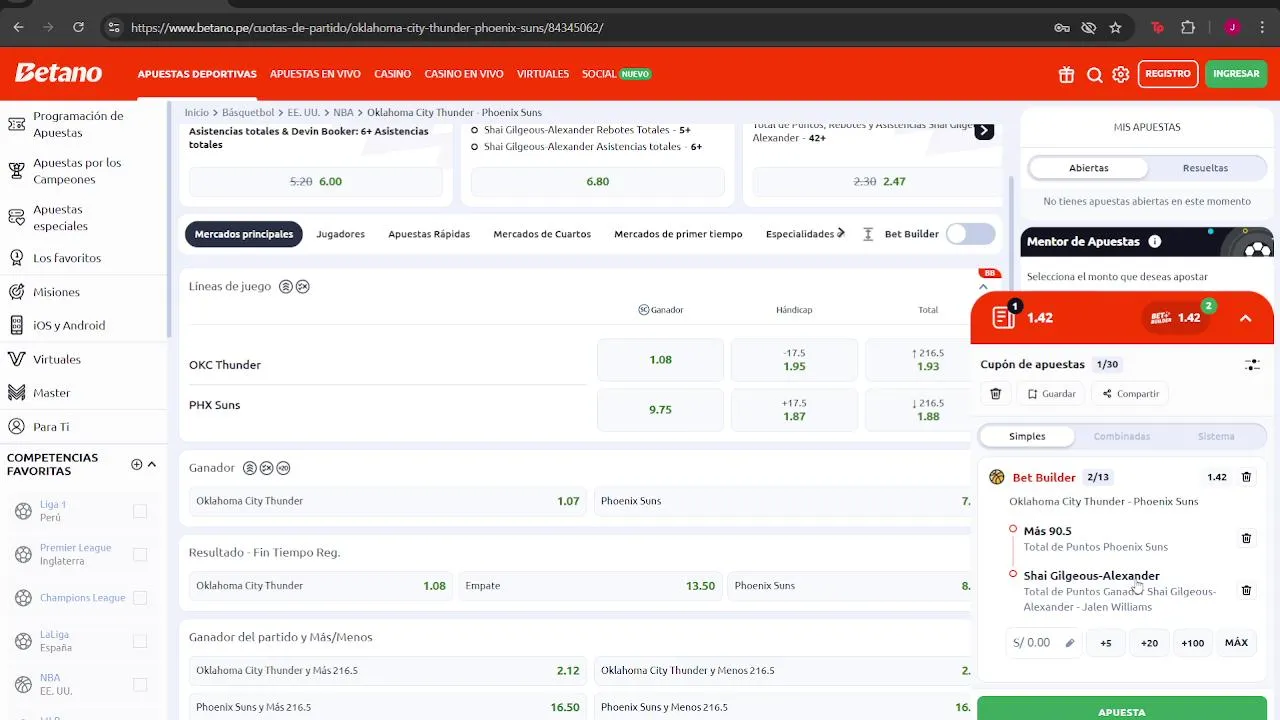Click the Master sidebar icon

(16, 393)
